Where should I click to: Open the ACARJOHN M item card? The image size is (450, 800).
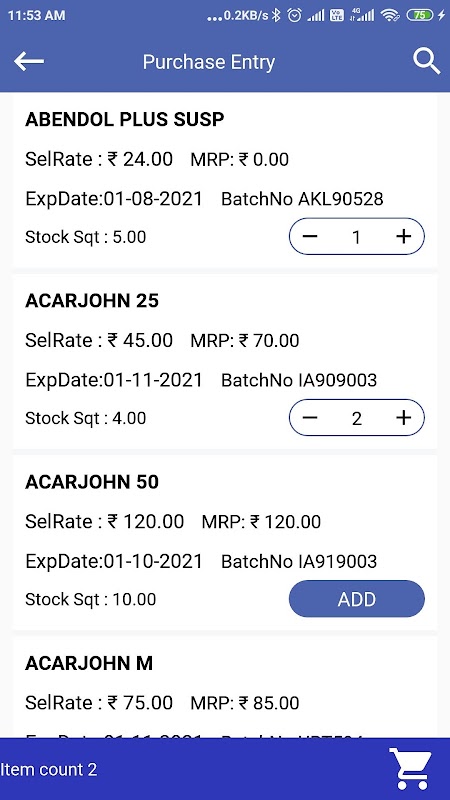coord(224,687)
